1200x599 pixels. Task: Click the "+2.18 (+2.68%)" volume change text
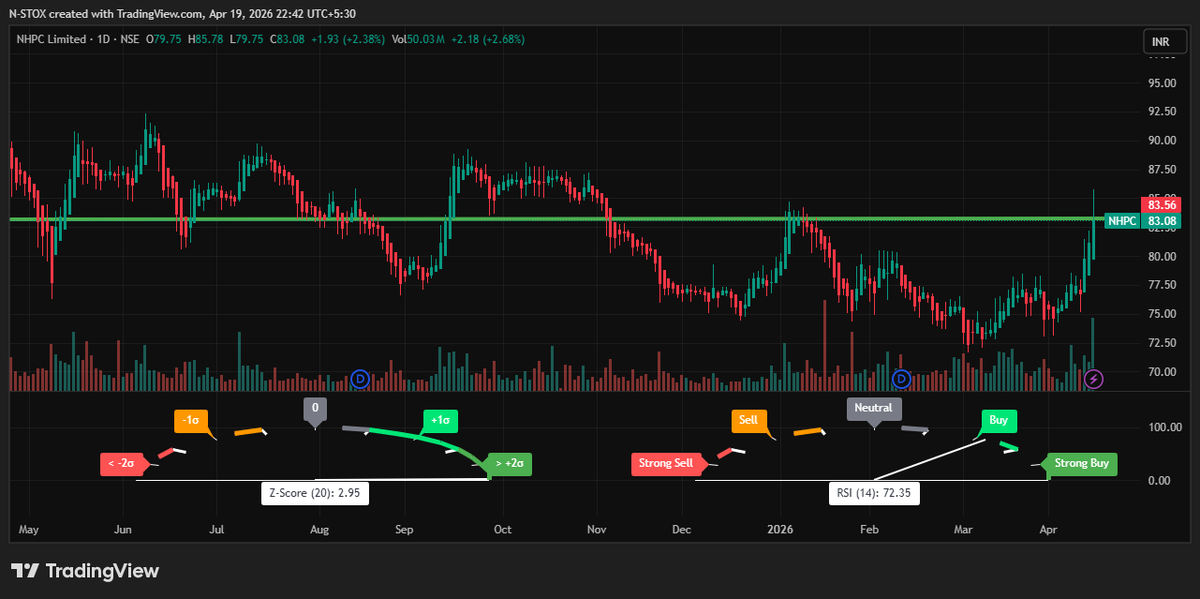click(x=490, y=39)
